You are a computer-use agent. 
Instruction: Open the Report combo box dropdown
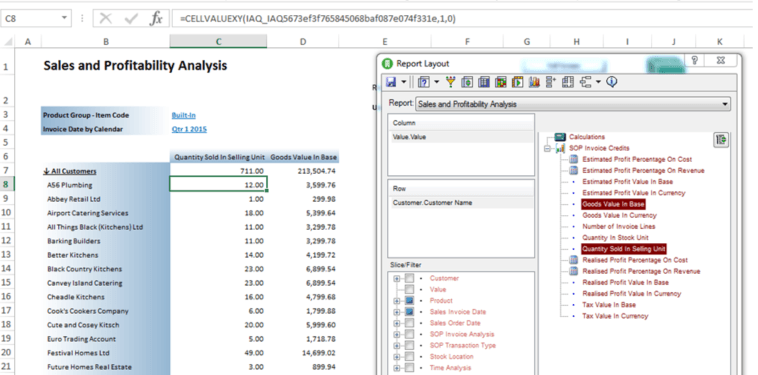click(x=725, y=104)
